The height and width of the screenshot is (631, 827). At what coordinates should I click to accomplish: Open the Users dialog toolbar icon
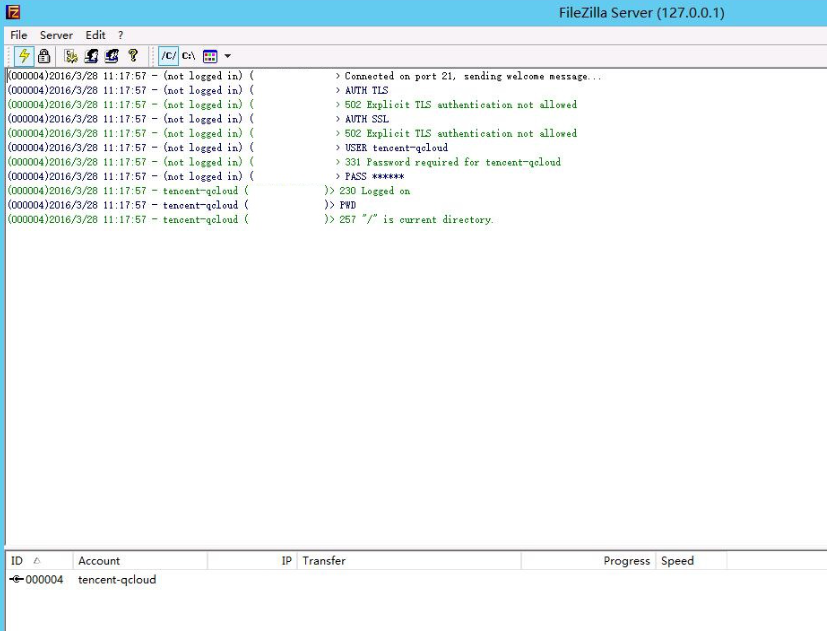(91, 56)
